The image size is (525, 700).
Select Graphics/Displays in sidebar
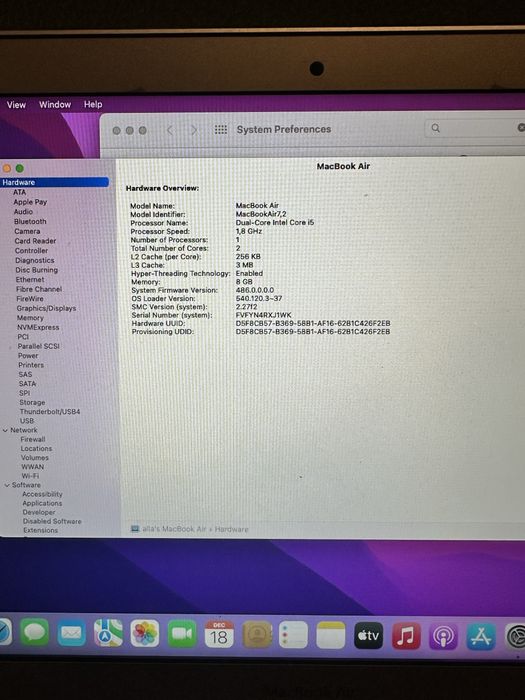[x=46, y=308]
